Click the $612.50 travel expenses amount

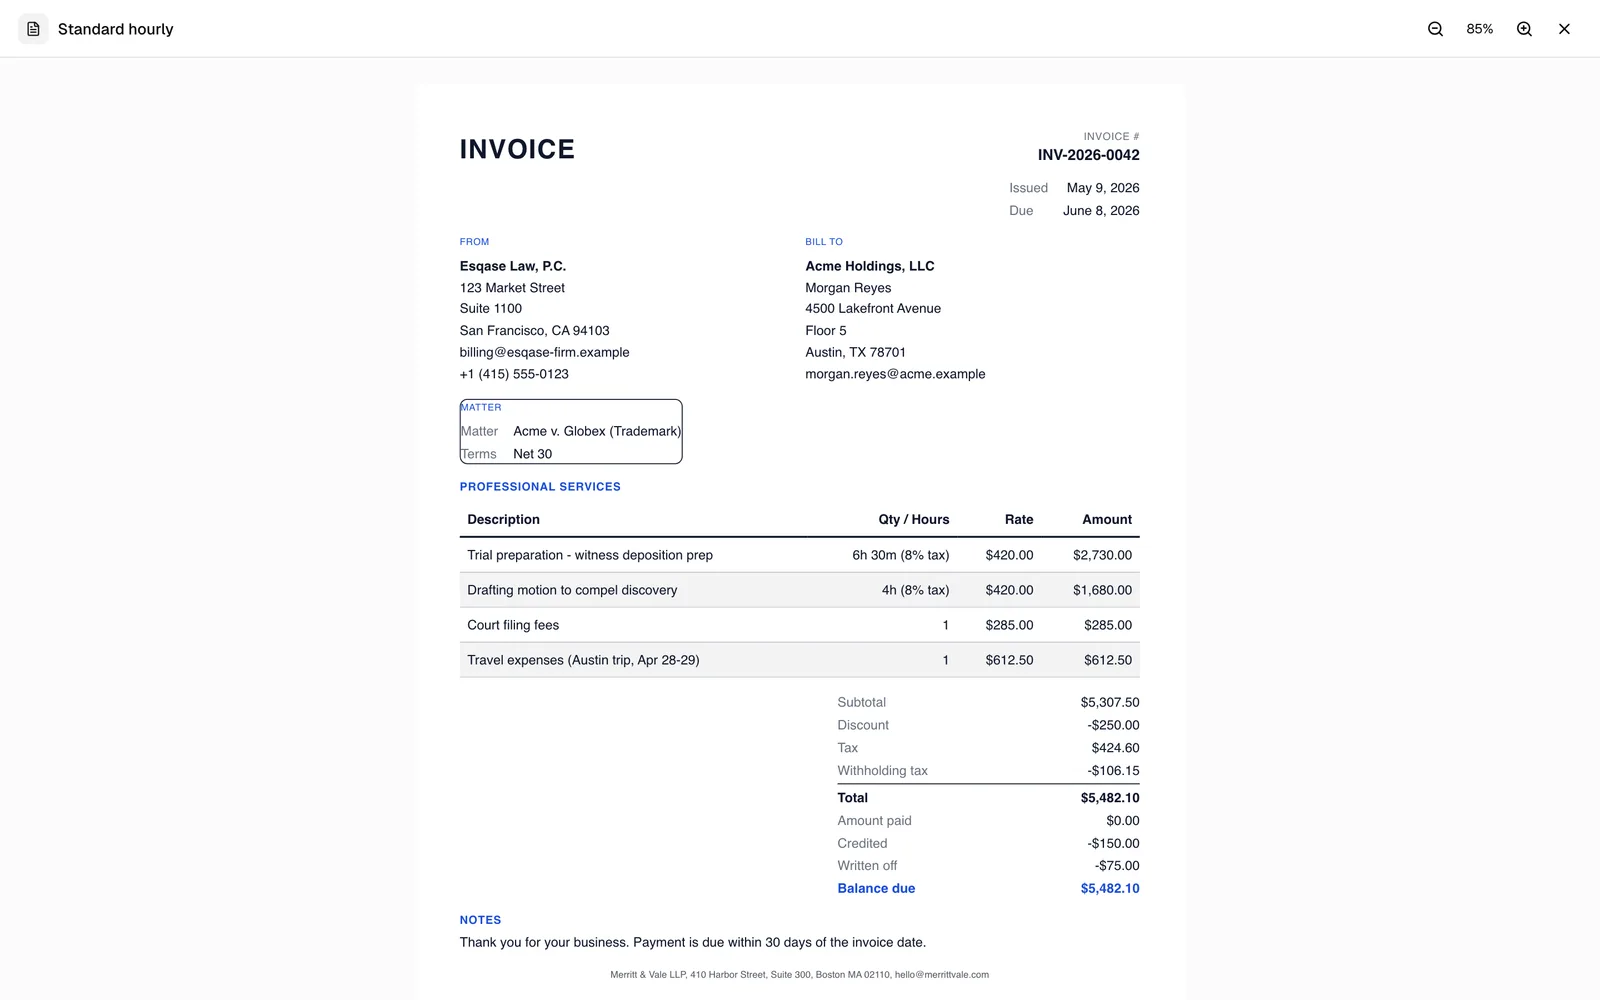(x=1108, y=660)
